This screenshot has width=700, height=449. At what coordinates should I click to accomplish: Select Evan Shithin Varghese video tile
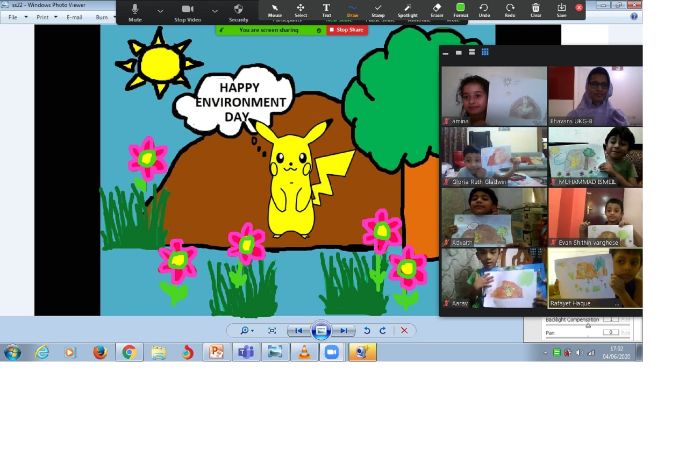pyautogui.click(x=596, y=217)
